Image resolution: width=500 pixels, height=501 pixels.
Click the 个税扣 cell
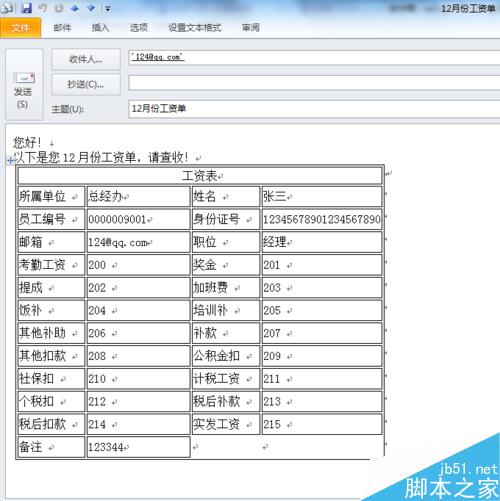point(51,401)
